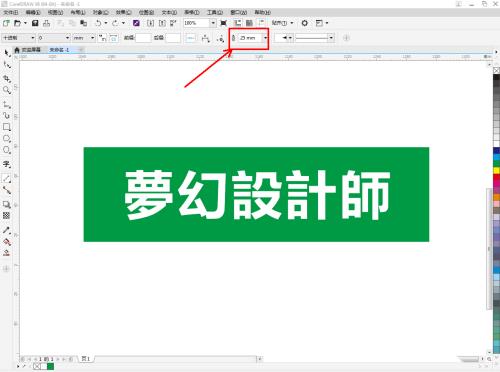Open the View menu
500x372 pixels.
point(55,12)
